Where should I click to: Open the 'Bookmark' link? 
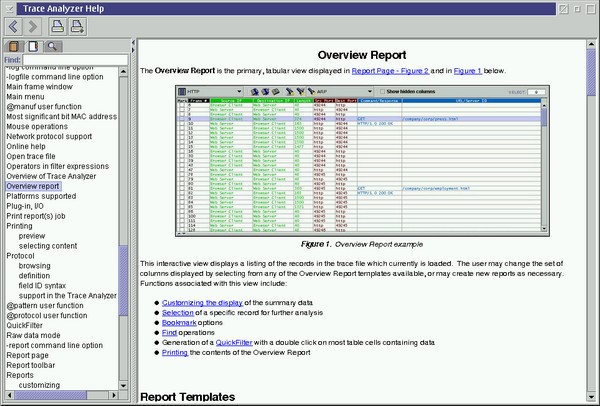coord(179,323)
